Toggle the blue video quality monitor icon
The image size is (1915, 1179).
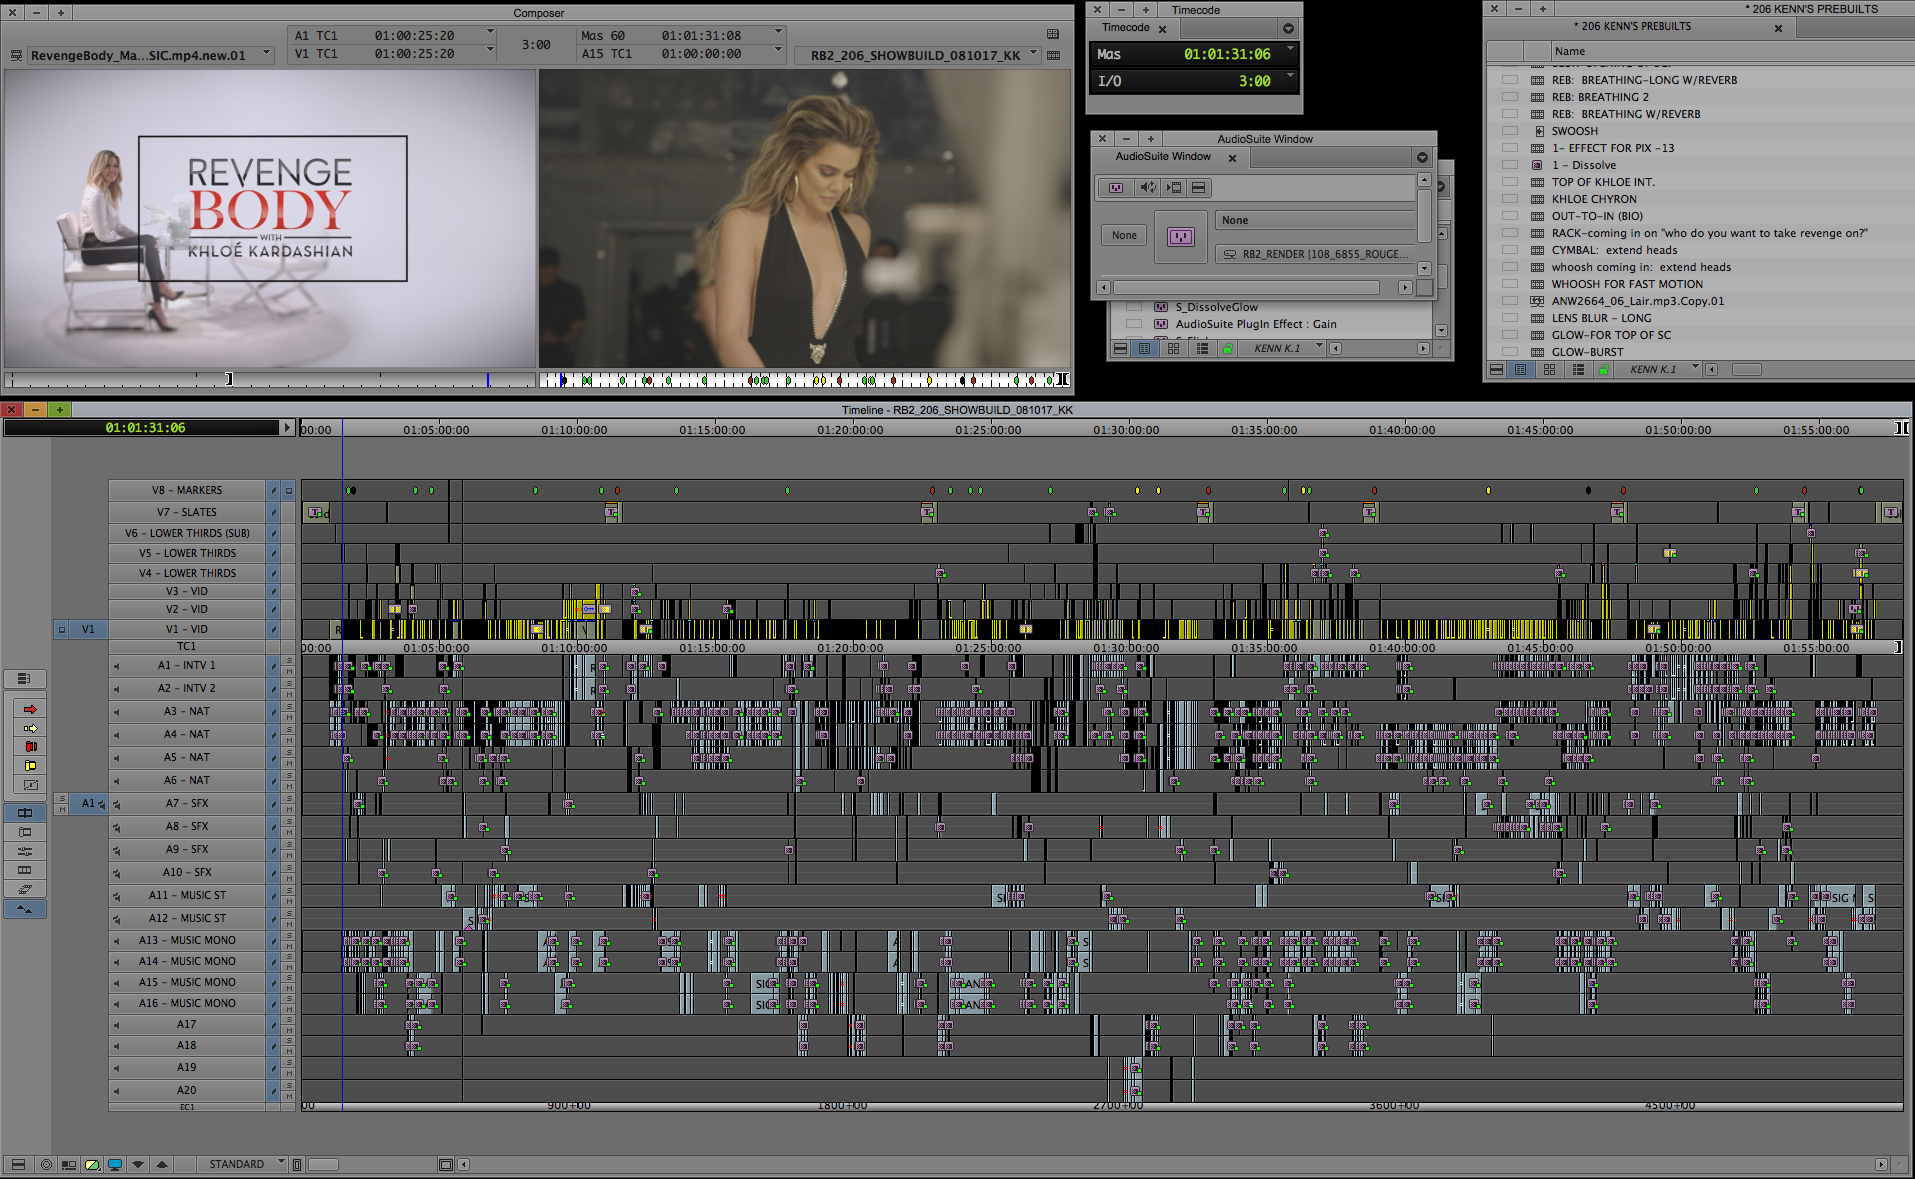(x=115, y=1164)
